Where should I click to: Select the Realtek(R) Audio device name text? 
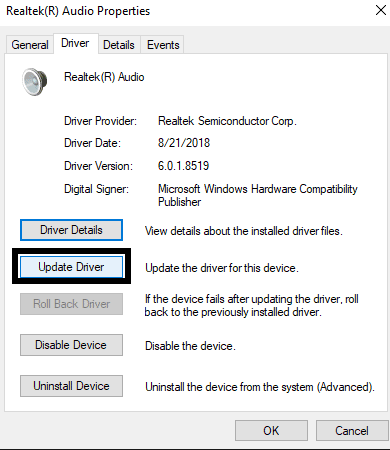pos(104,77)
